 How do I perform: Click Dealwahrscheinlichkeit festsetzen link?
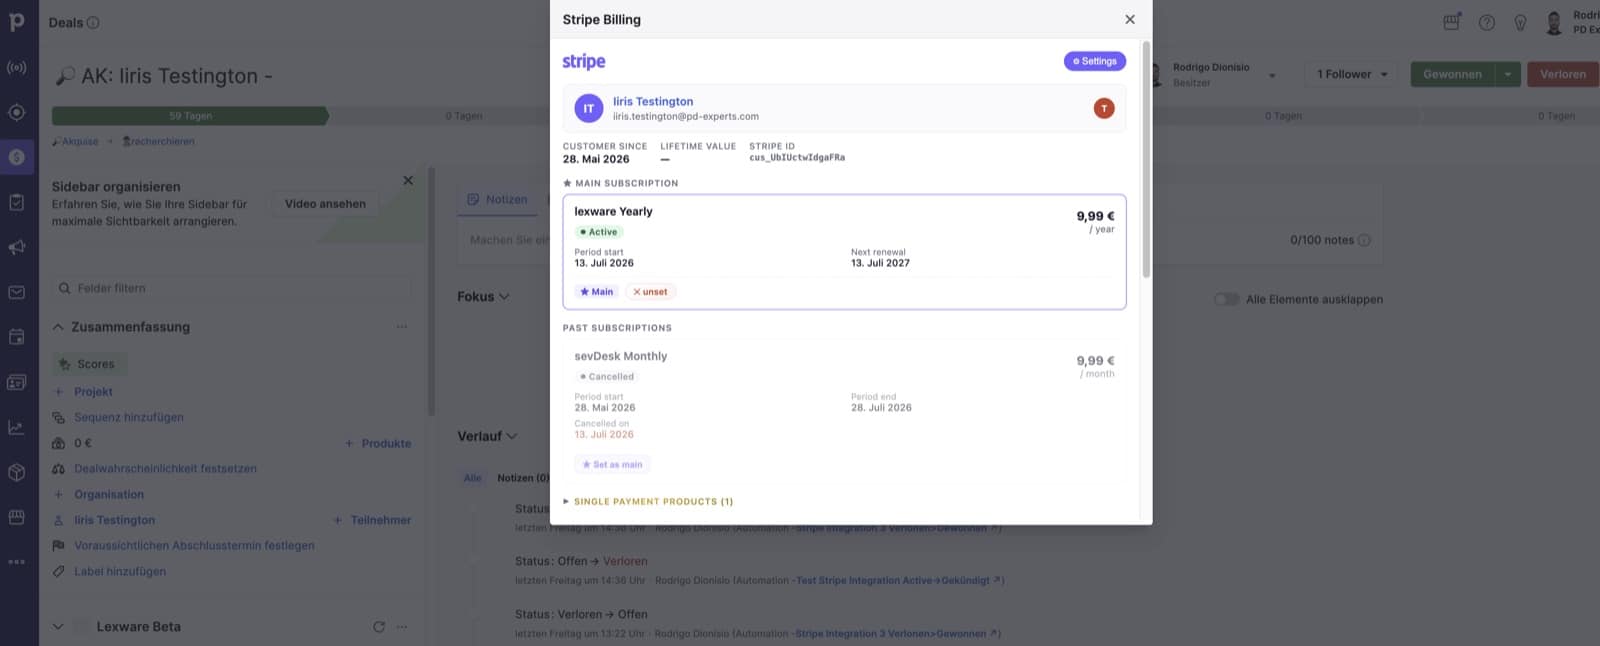click(165, 469)
